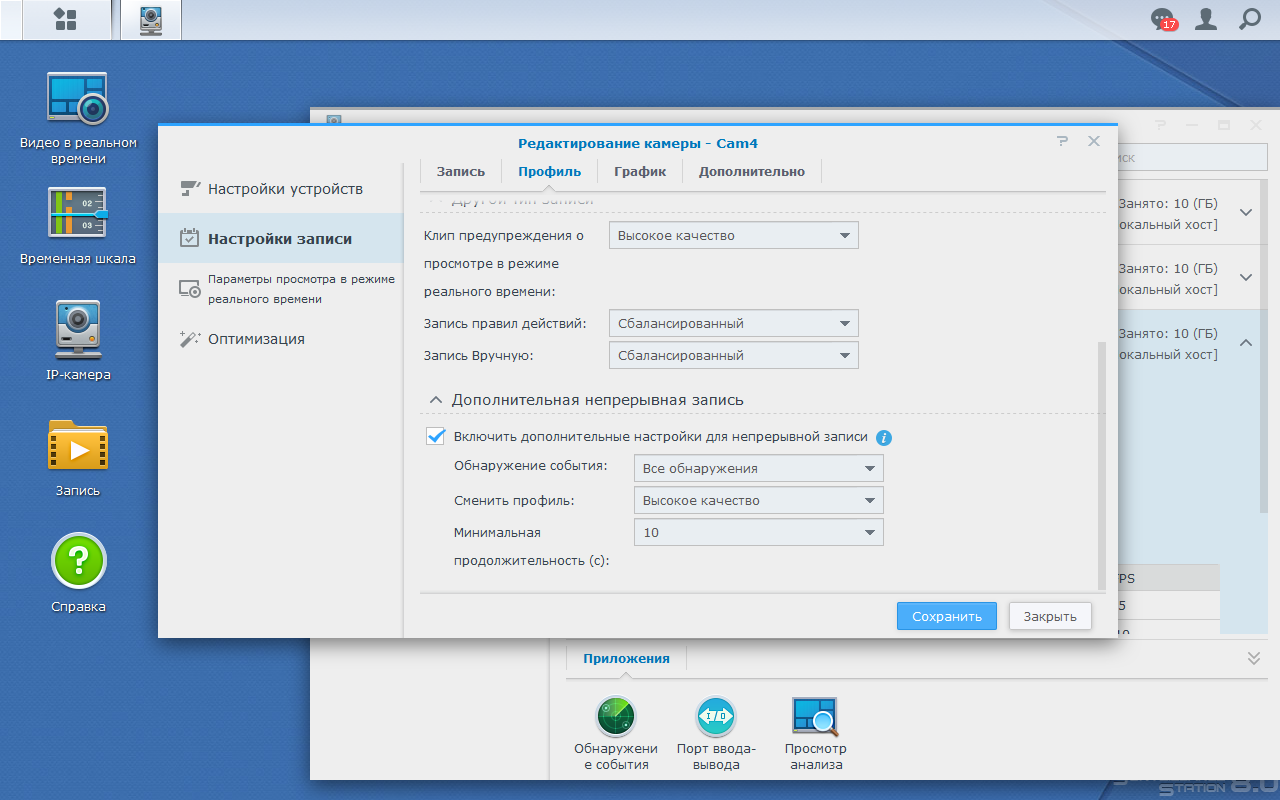Collapse the expanded camera row with up chevron
Screen dimensions: 1280x800
click(x=1246, y=343)
